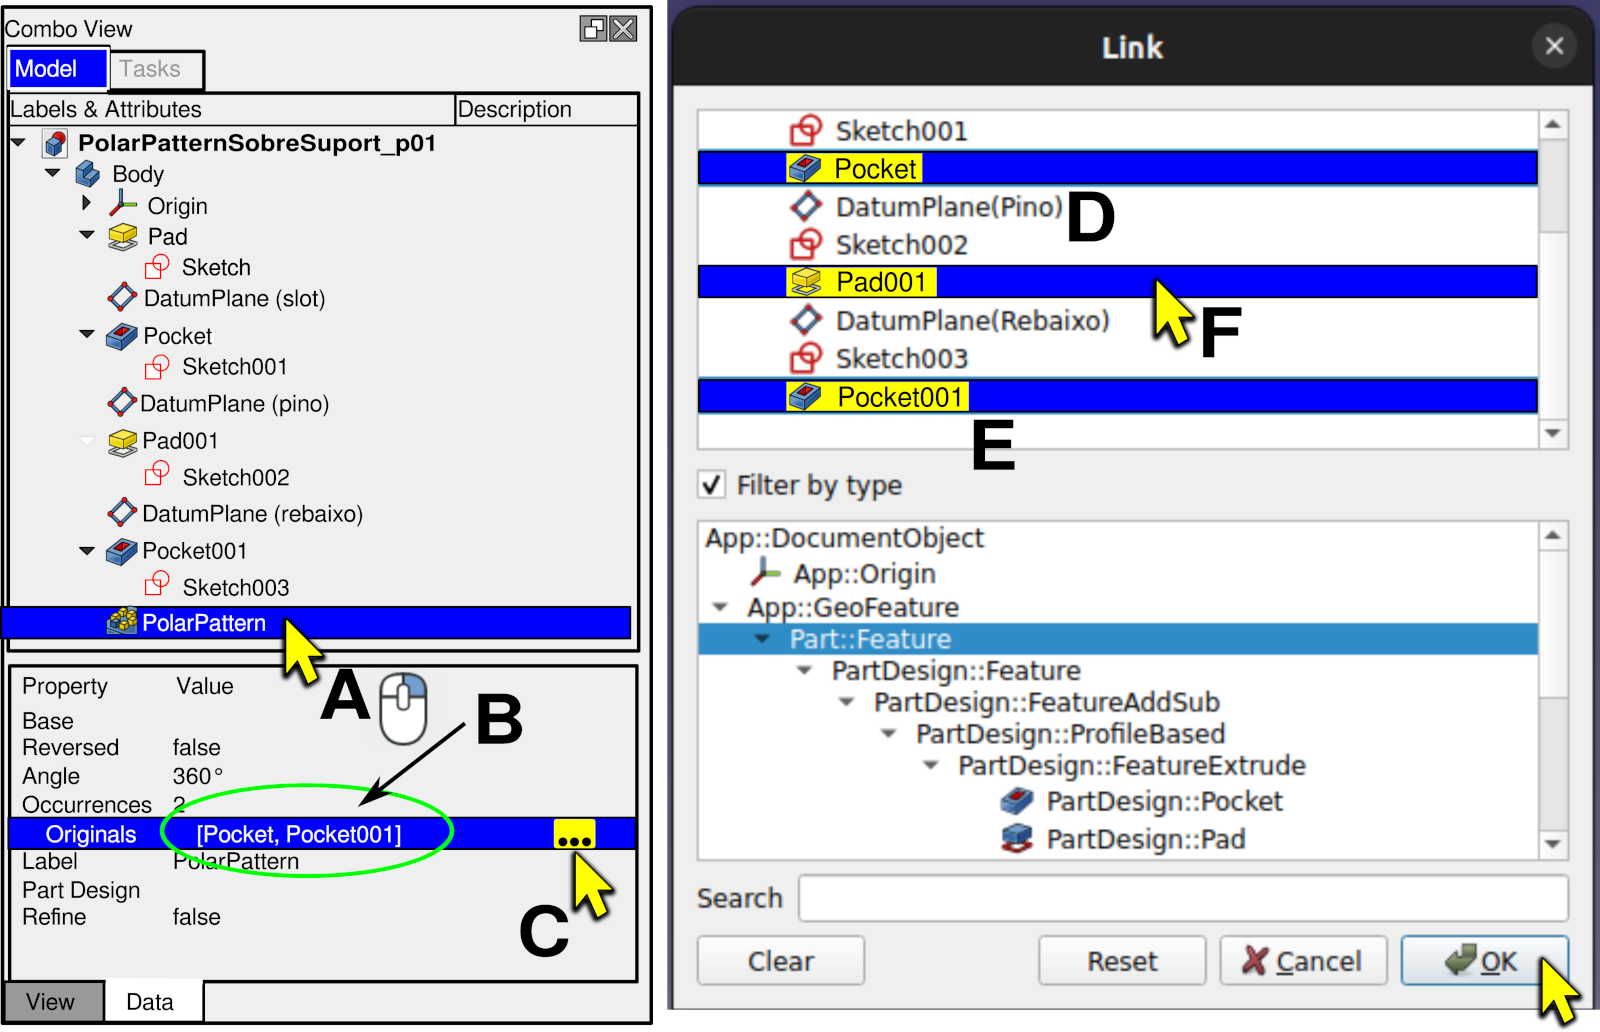Collapse the Part::Feature type branch

[x=762, y=638]
